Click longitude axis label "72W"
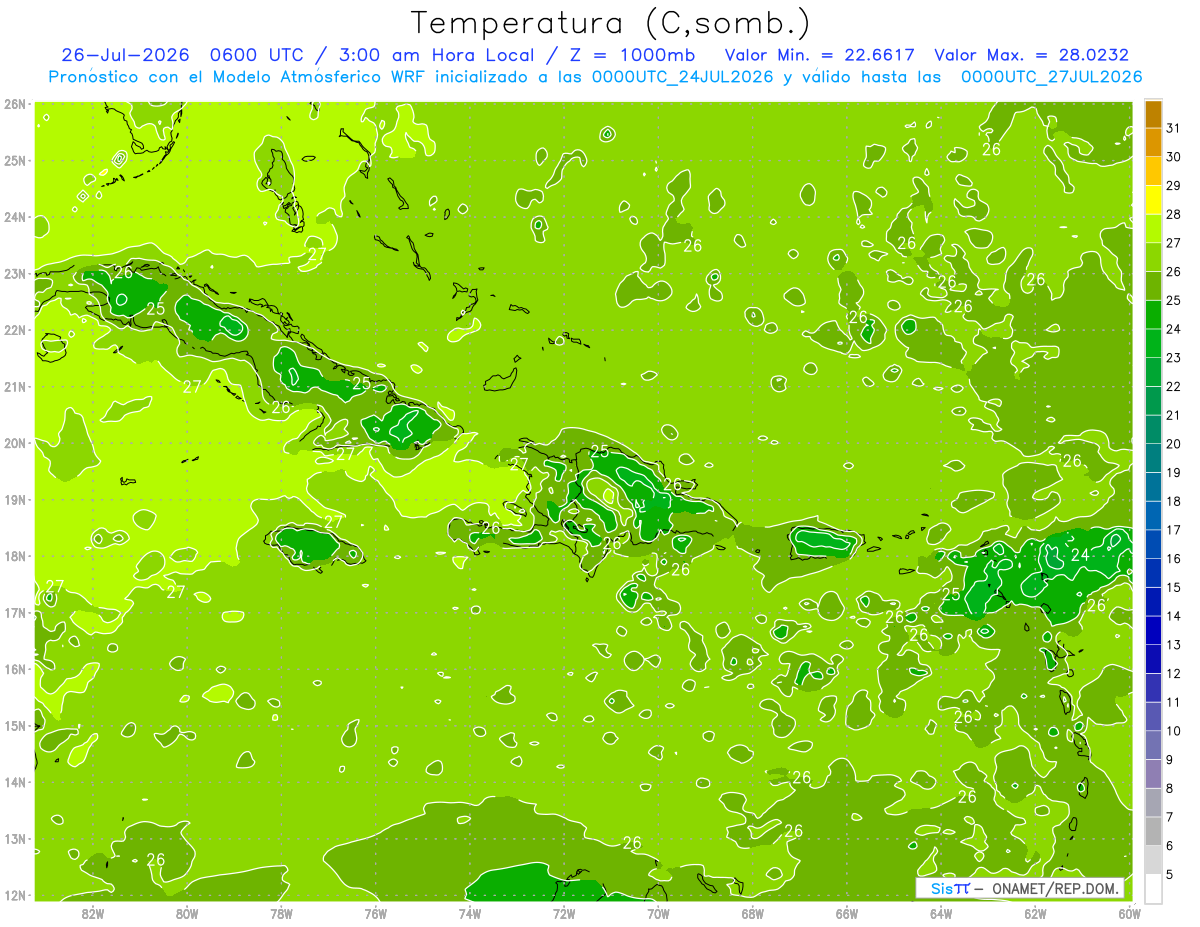Screen dimensions: 1200x927 coord(564,913)
